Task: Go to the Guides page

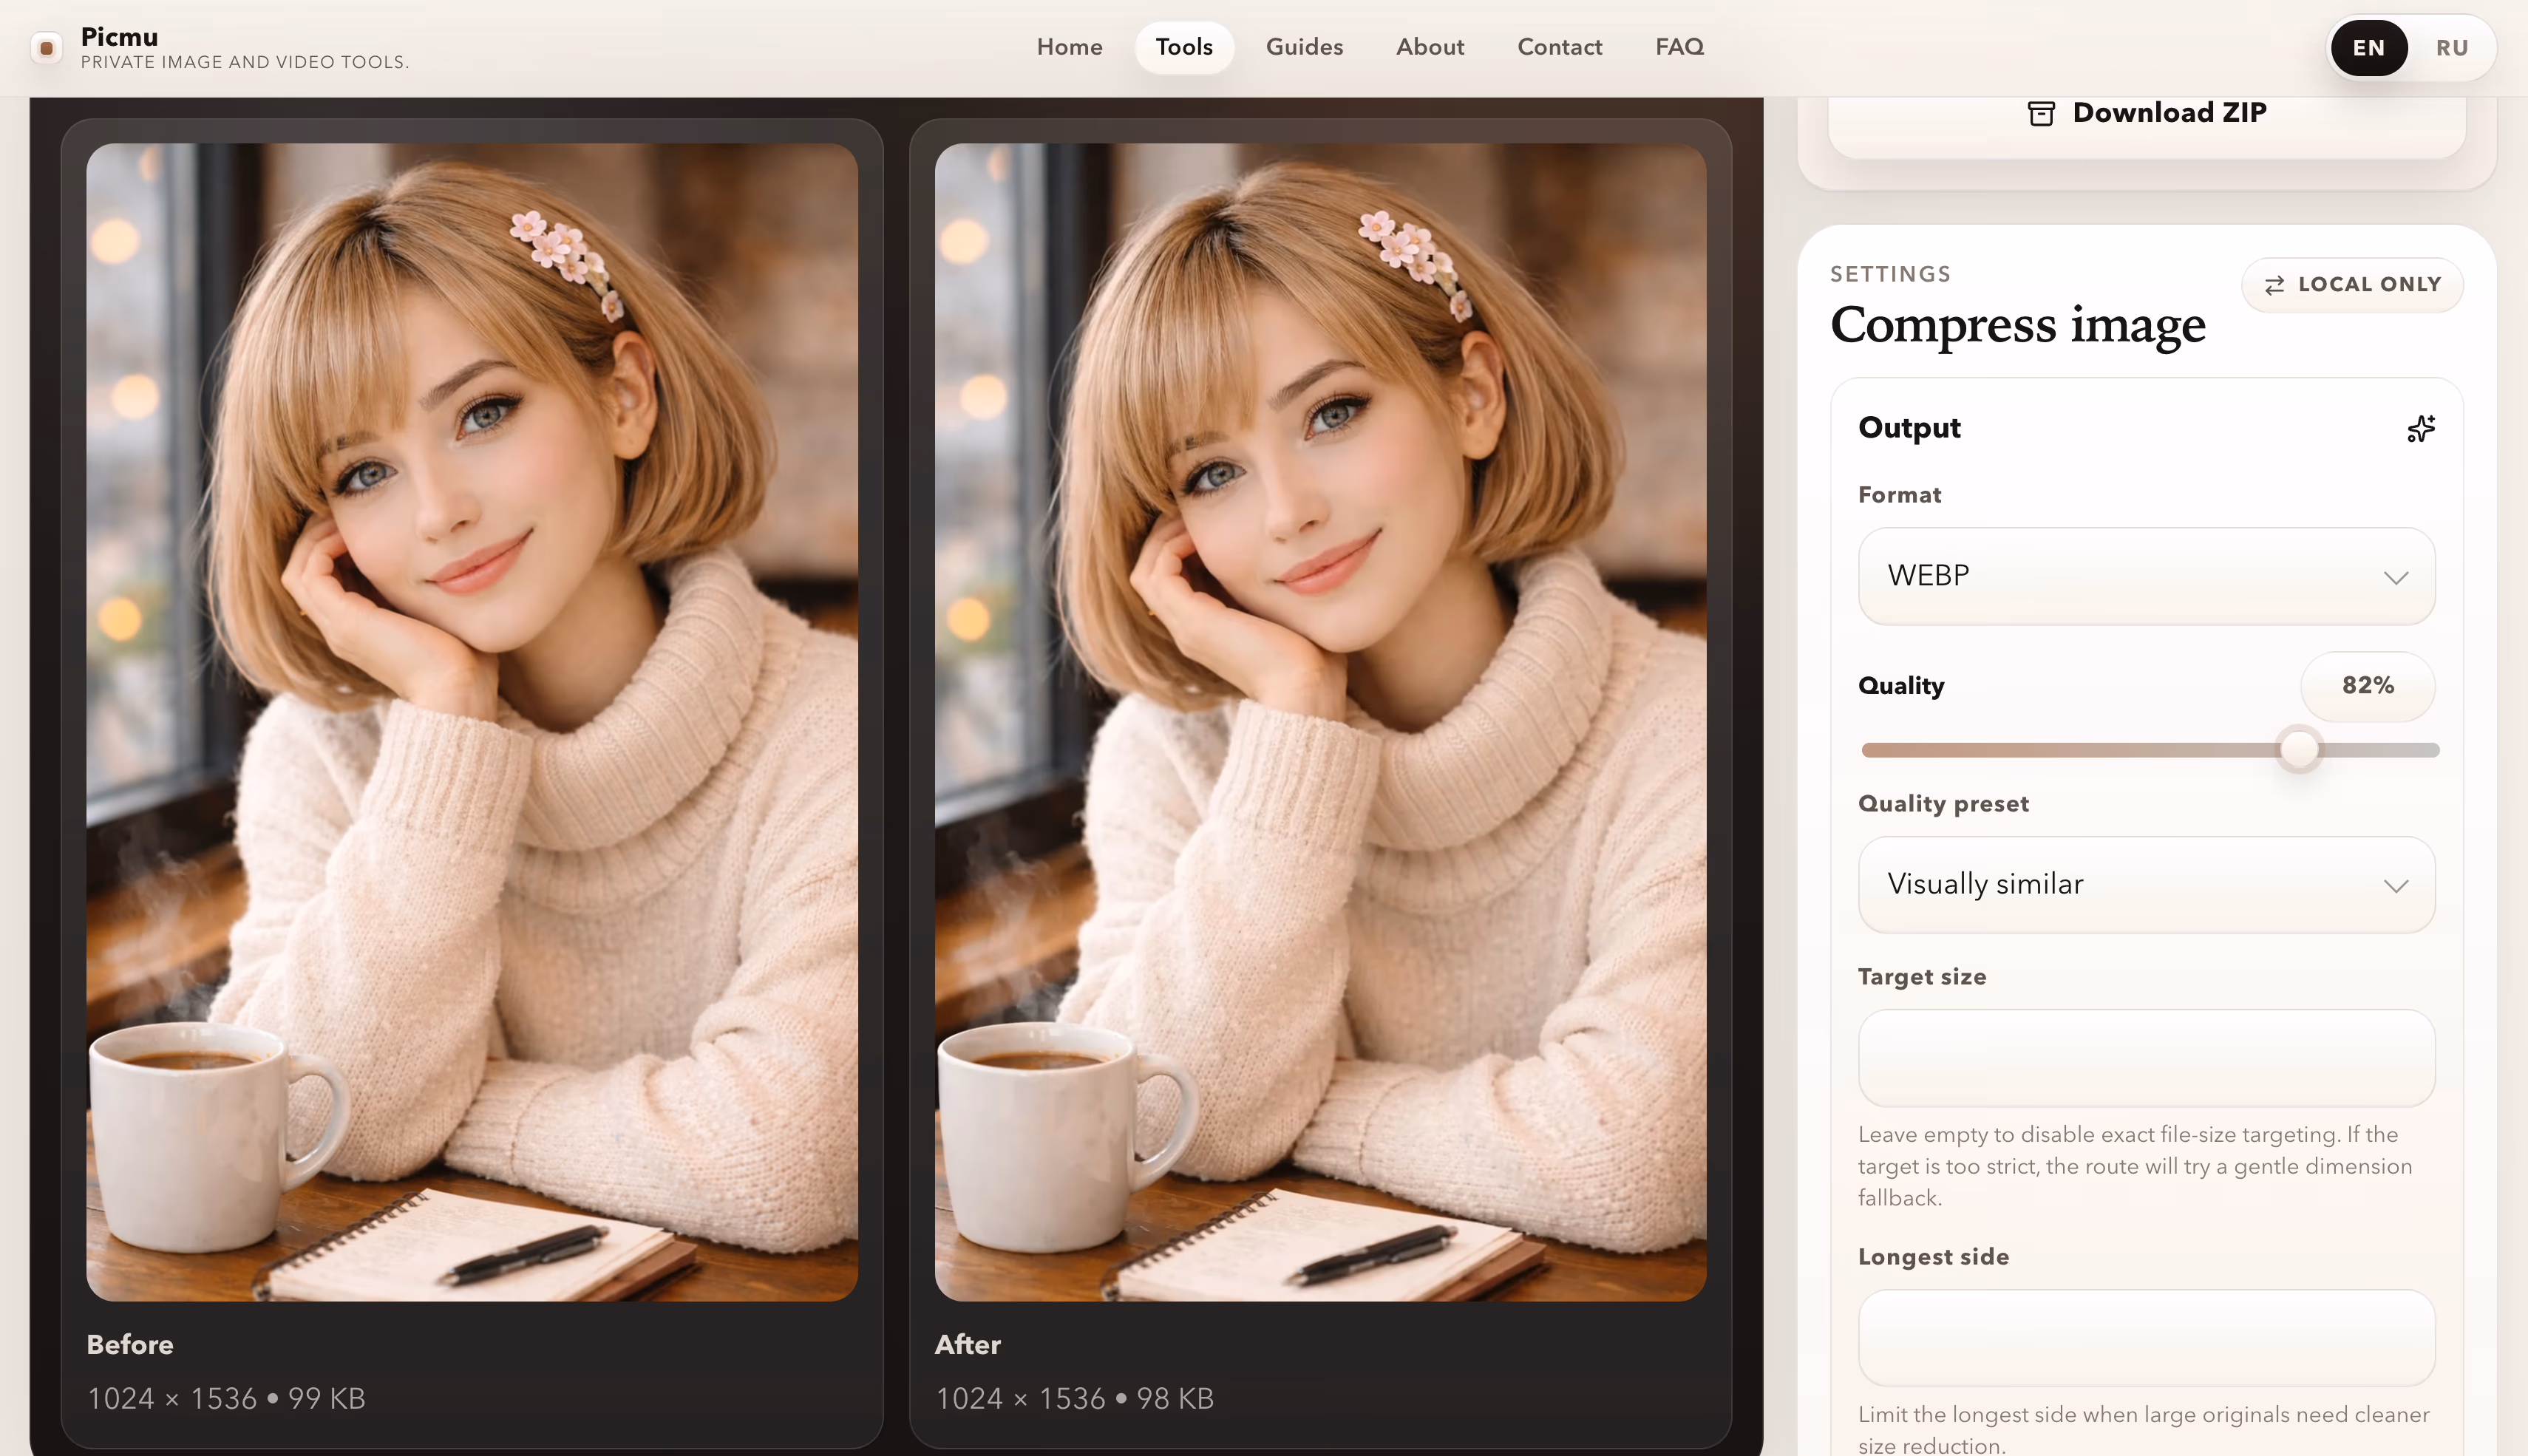Action: click(x=1304, y=47)
